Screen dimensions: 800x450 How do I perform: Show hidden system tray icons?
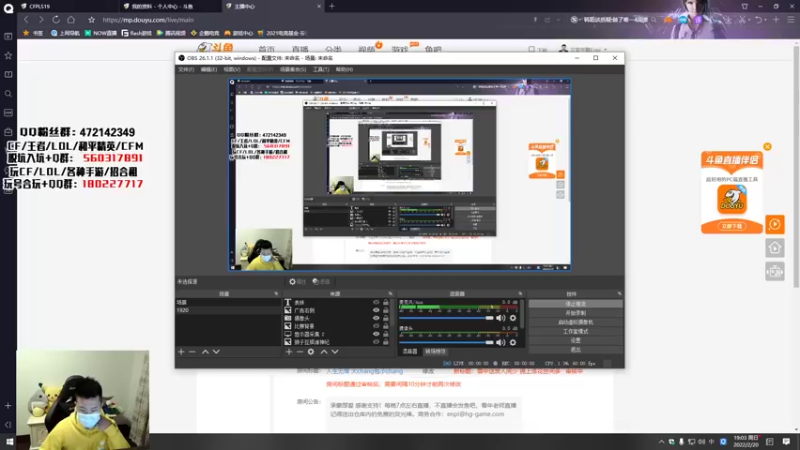pyautogui.click(x=661, y=442)
